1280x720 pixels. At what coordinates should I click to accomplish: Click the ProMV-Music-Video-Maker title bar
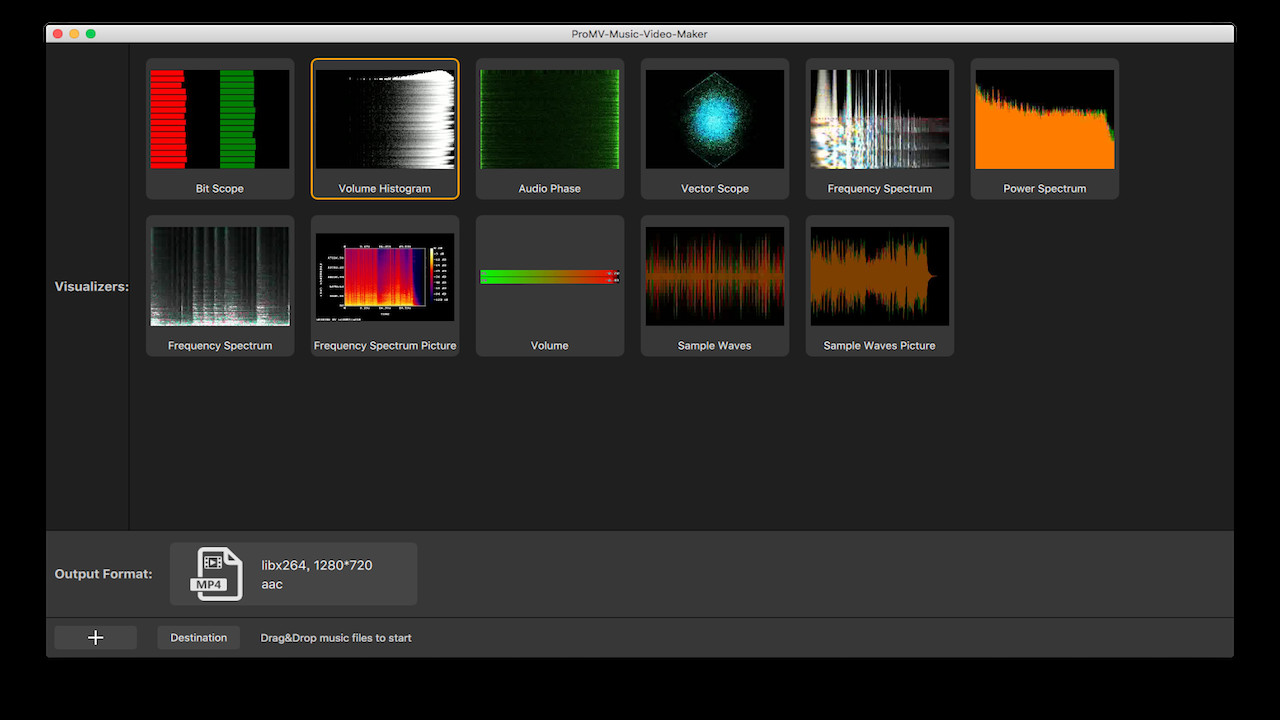640,34
